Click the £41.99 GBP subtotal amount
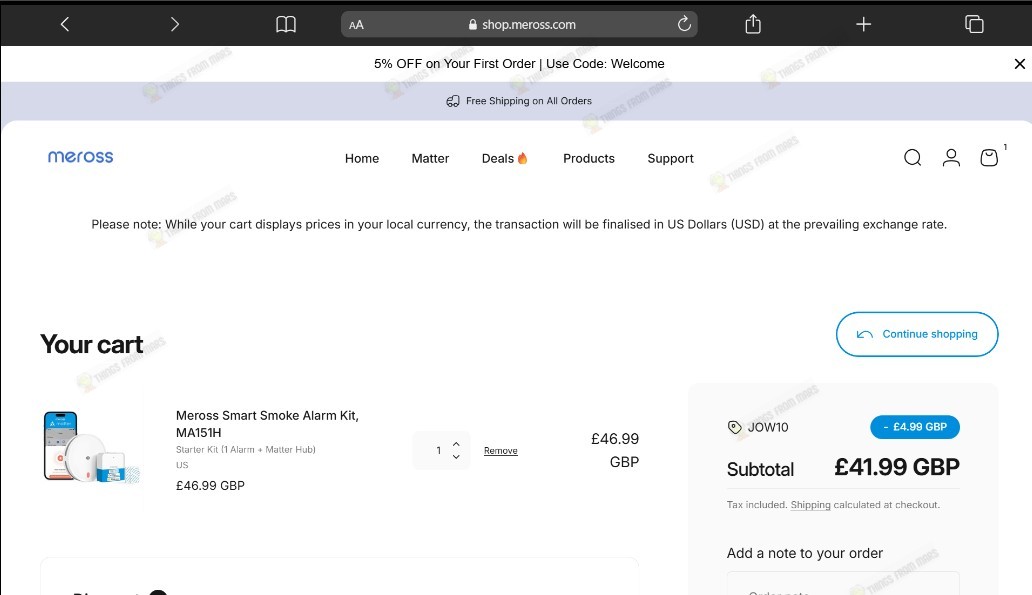This screenshot has width=1032, height=595. pyautogui.click(x=897, y=467)
